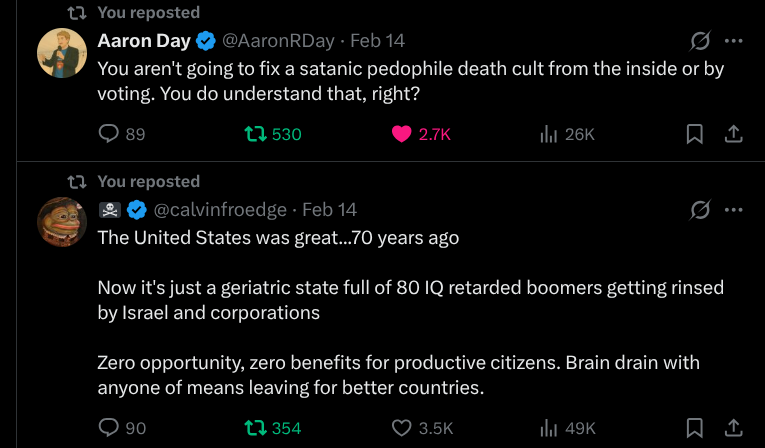The height and width of the screenshot is (448, 765).
Task: Bookmark Aaron Day's post
Action: pyautogui.click(x=694, y=134)
